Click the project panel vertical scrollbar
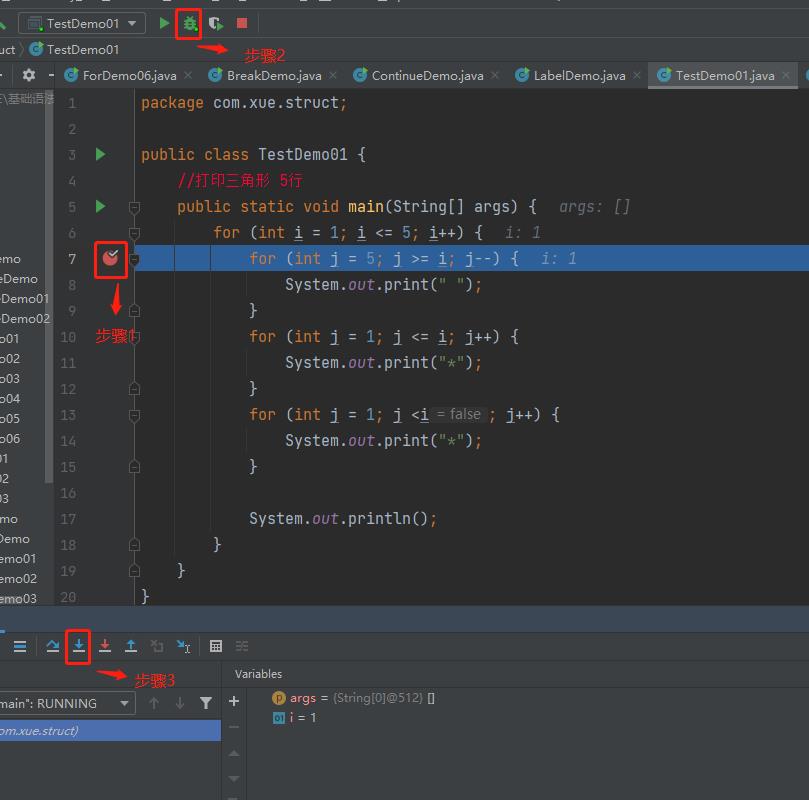This screenshot has height=800, width=809. [49, 289]
